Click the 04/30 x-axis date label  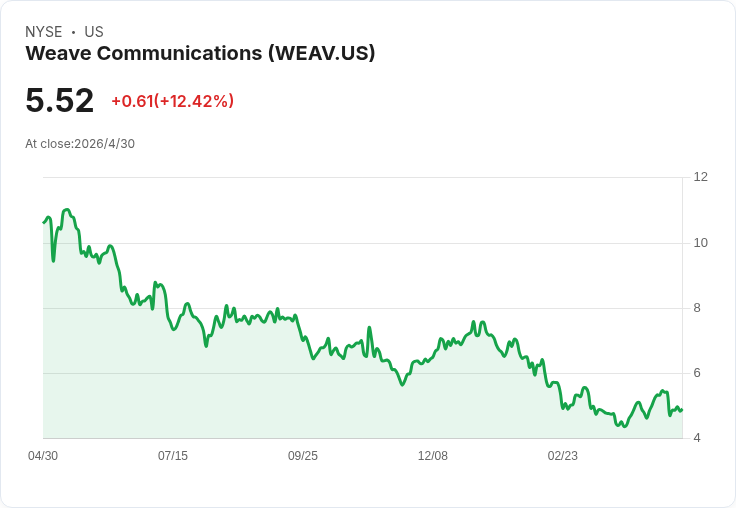[43, 456]
